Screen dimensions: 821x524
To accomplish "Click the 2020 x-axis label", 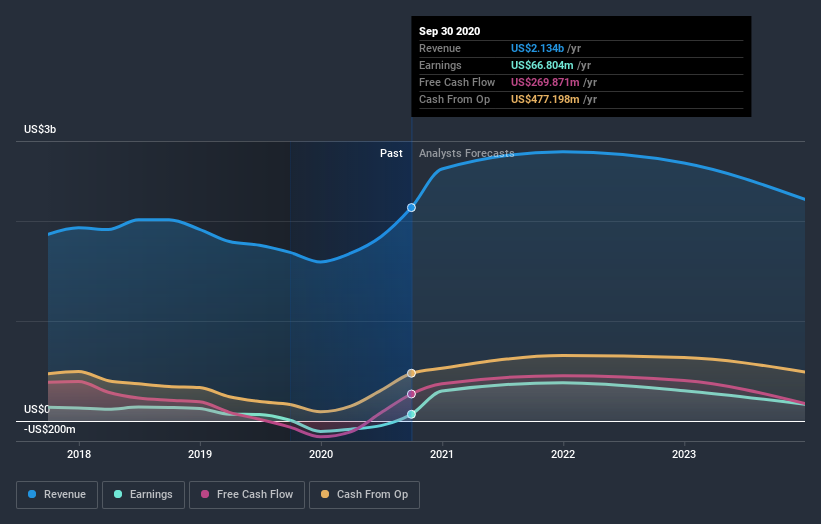I will (321, 454).
